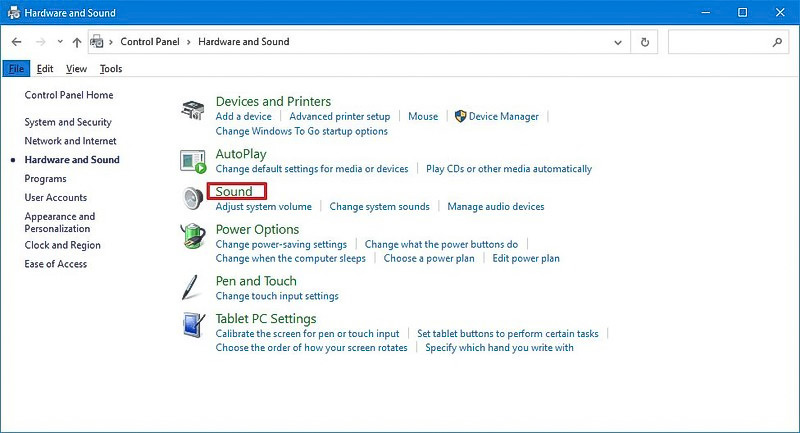The height and width of the screenshot is (433, 800).
Task: Choose the order of how your screen rotates
Action: pos(311,347)
